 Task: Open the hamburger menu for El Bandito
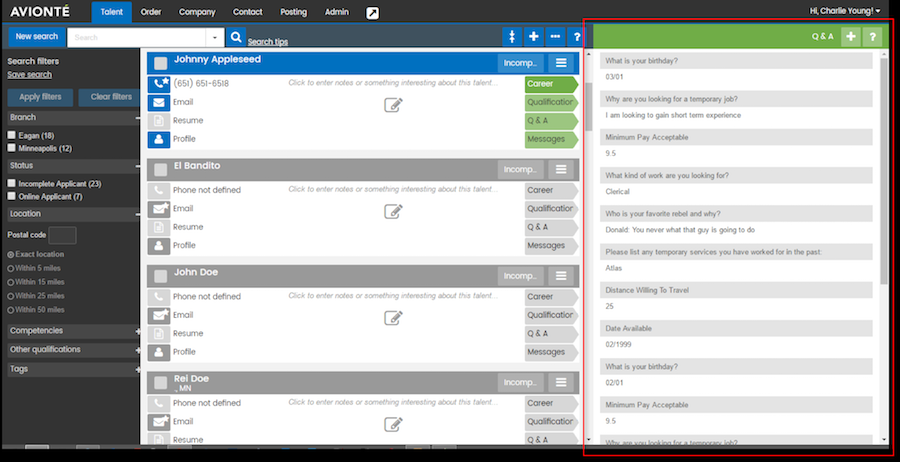[x=561, y=169]
